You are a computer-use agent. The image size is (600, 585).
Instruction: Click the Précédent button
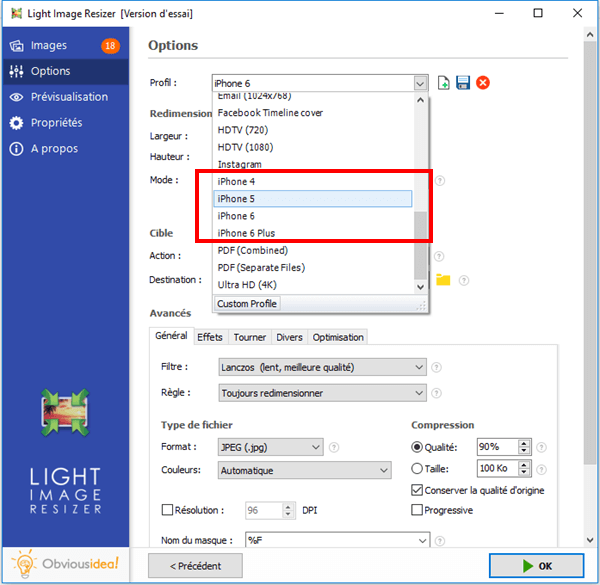click(x=195, y=566)
